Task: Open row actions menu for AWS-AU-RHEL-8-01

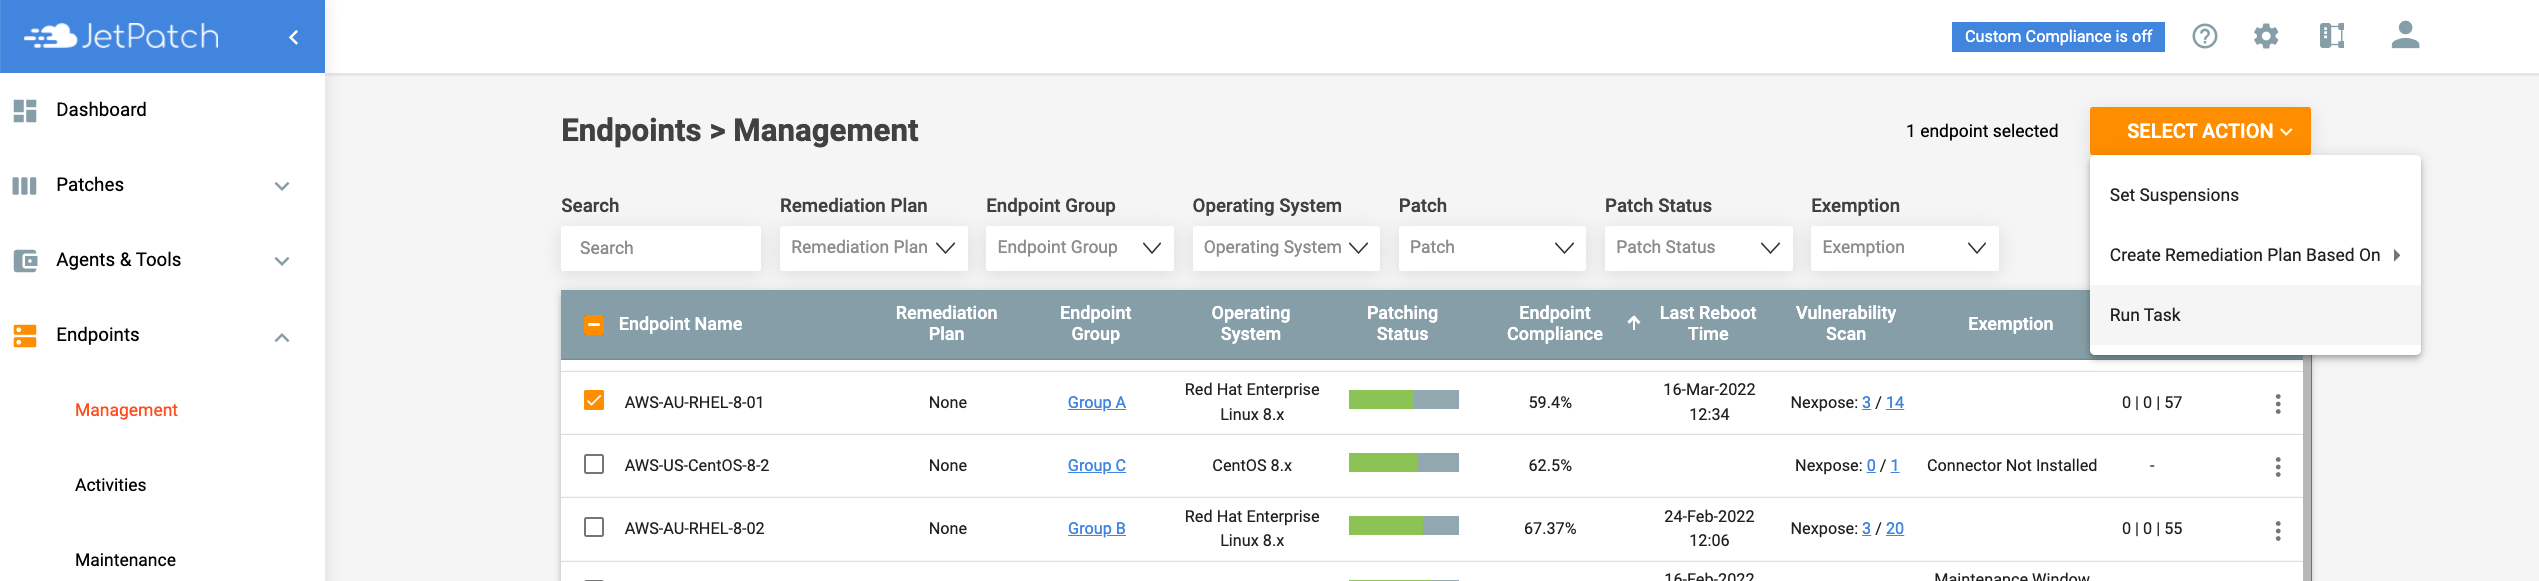Action: tap(2277, 403)
